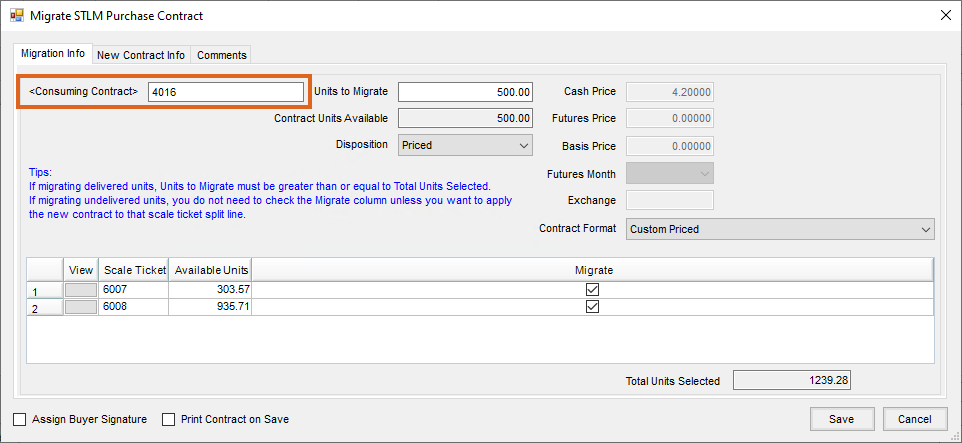This screenshot has height=443, width=962.
Task: Open the New Contract Info tab
Action: click(x=141, y=55)
